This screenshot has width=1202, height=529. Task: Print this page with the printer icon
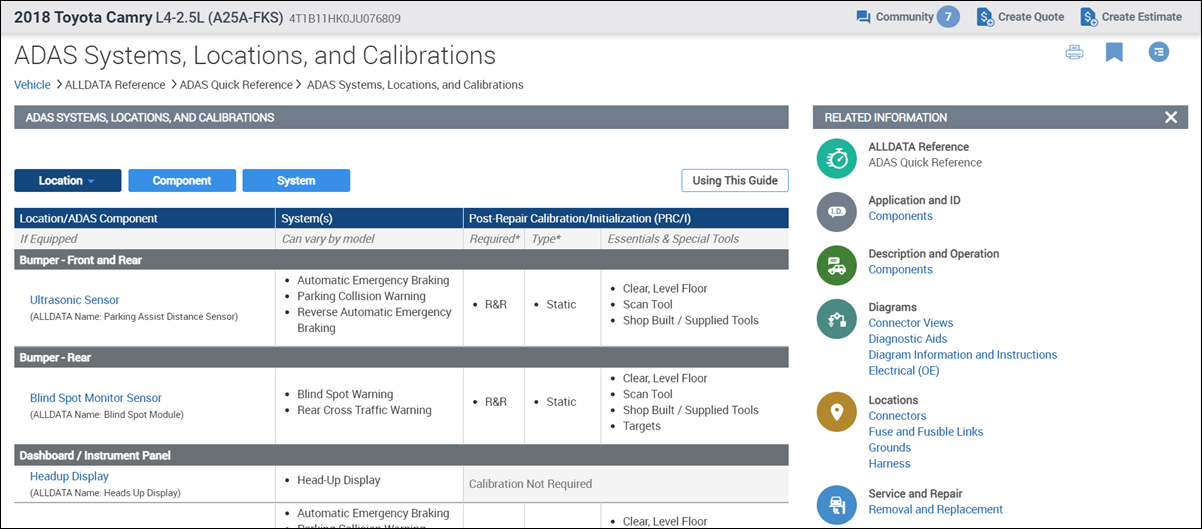click(1074, 52)
